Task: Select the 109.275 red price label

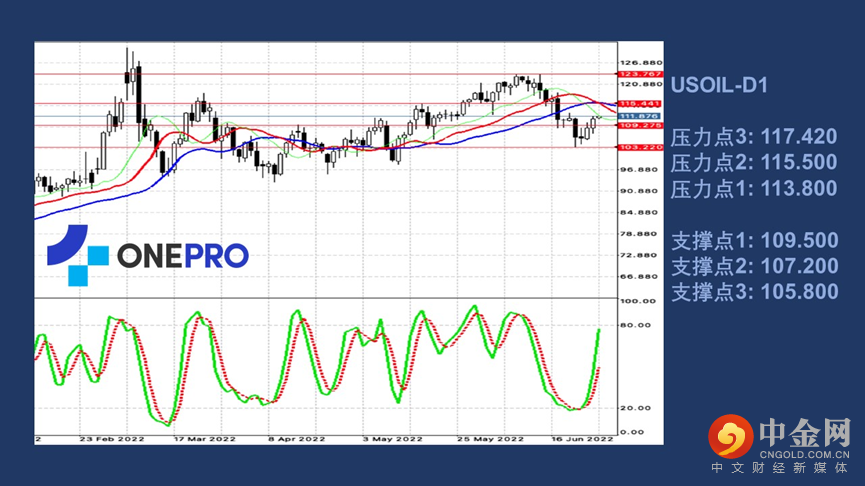Action: 639,126
